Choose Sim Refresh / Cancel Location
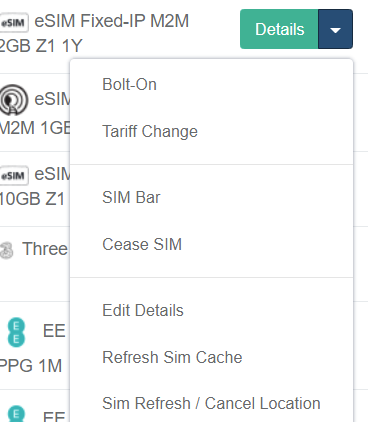Viewport: 368px width, 422px height. coord(211,403)
